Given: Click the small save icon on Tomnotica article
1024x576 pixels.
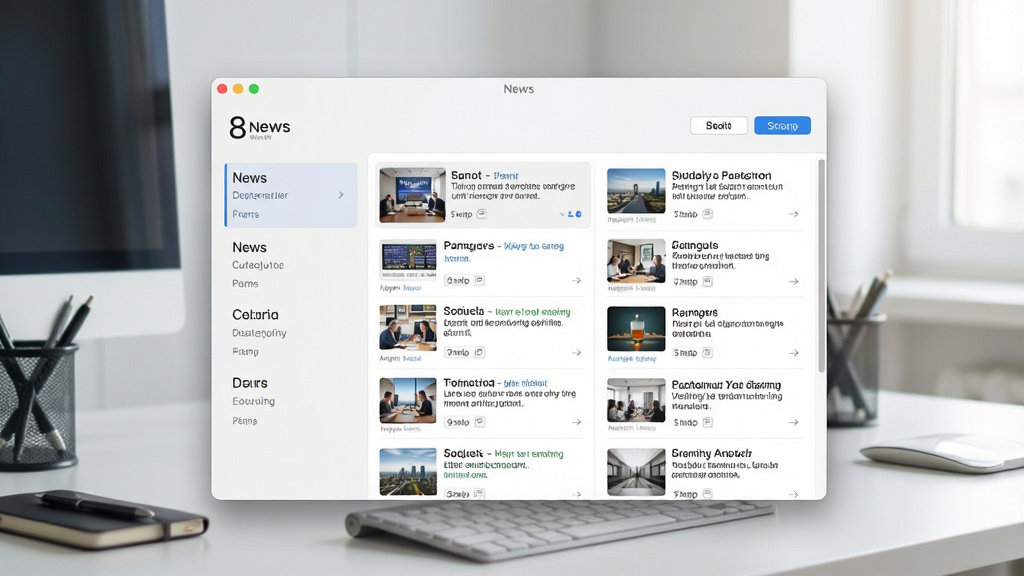Looking at the screenshot, I should (x=480, y=422).
